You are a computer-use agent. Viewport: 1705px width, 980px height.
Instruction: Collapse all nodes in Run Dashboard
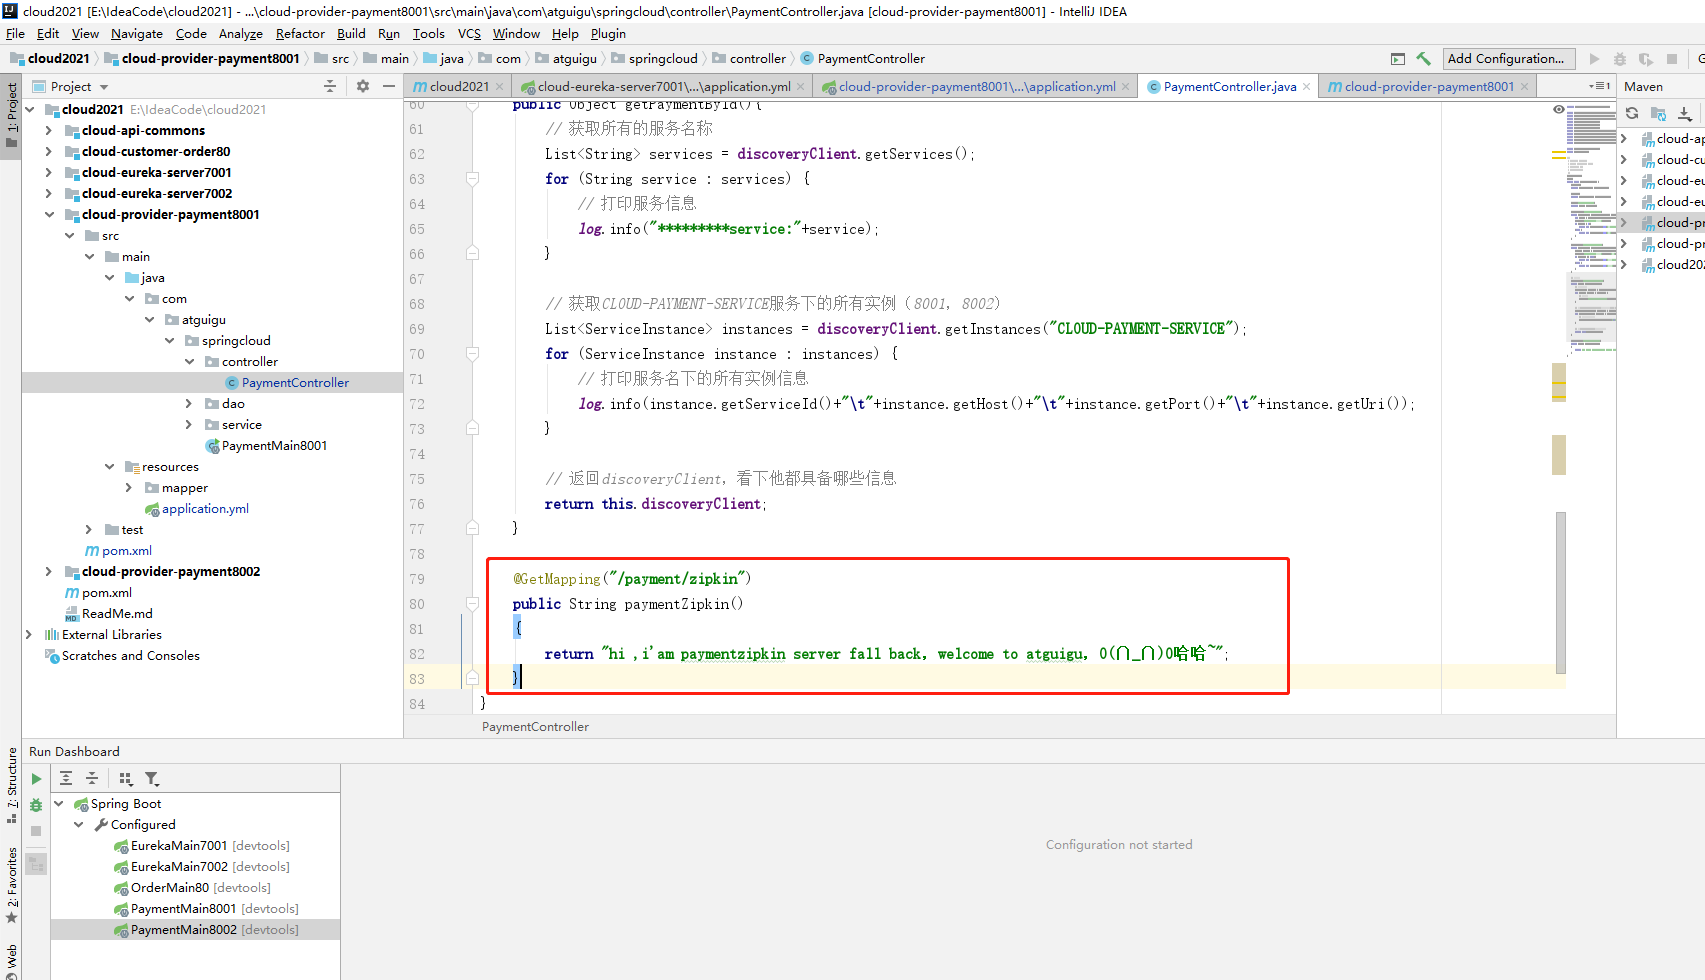point(92,779)
